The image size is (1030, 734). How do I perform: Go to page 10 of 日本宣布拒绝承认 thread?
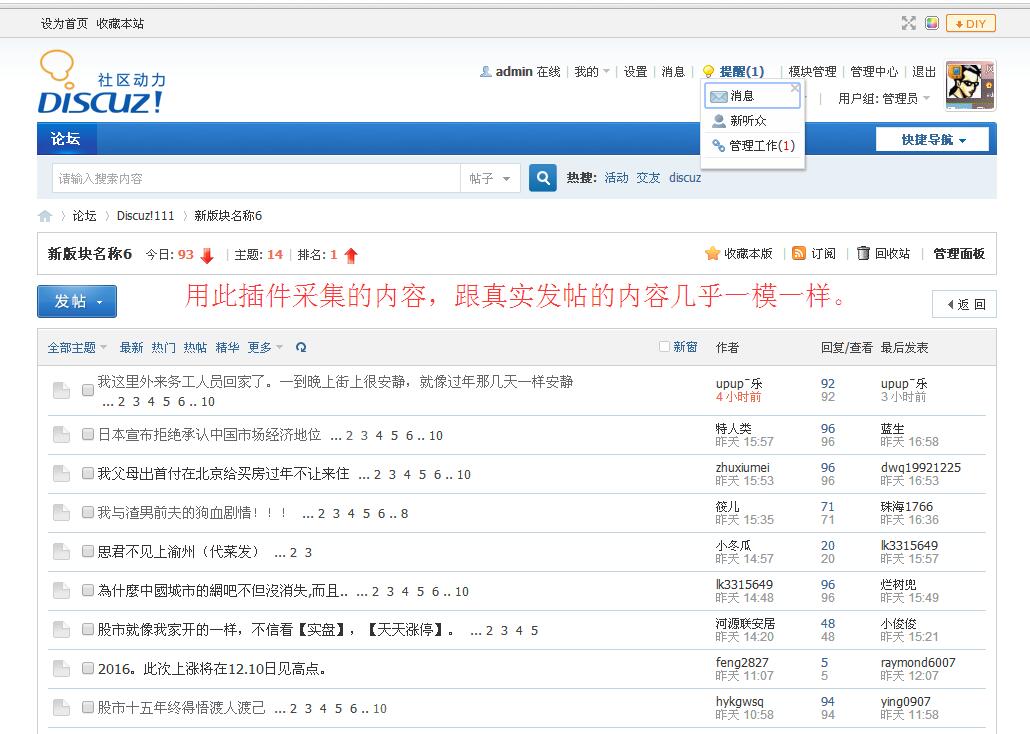[x=436, y=435]
